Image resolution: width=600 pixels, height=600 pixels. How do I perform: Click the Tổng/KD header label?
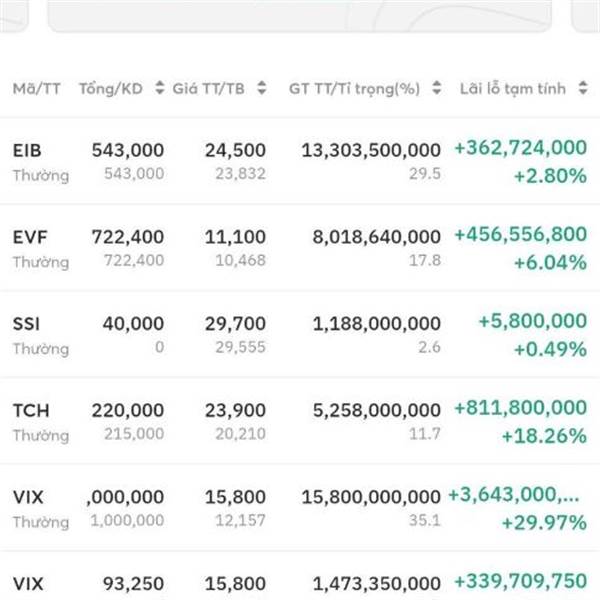point(111,89)
